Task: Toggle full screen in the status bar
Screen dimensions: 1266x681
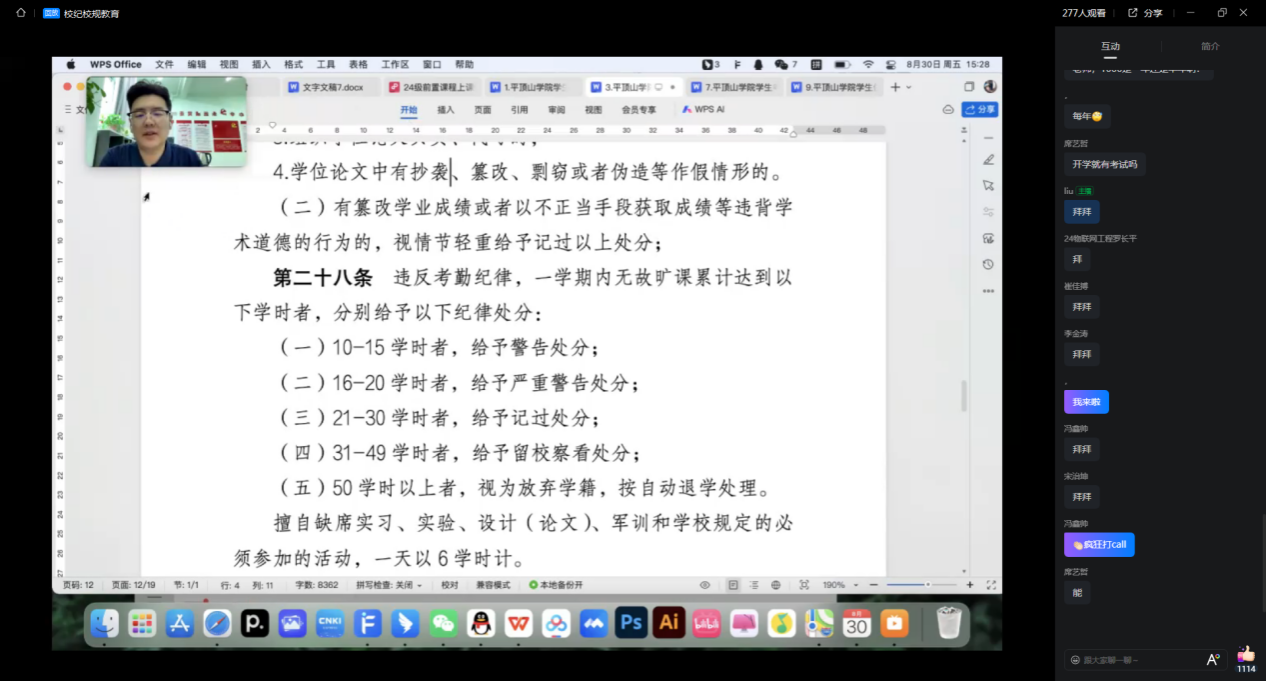Action: tap(991, 585)
